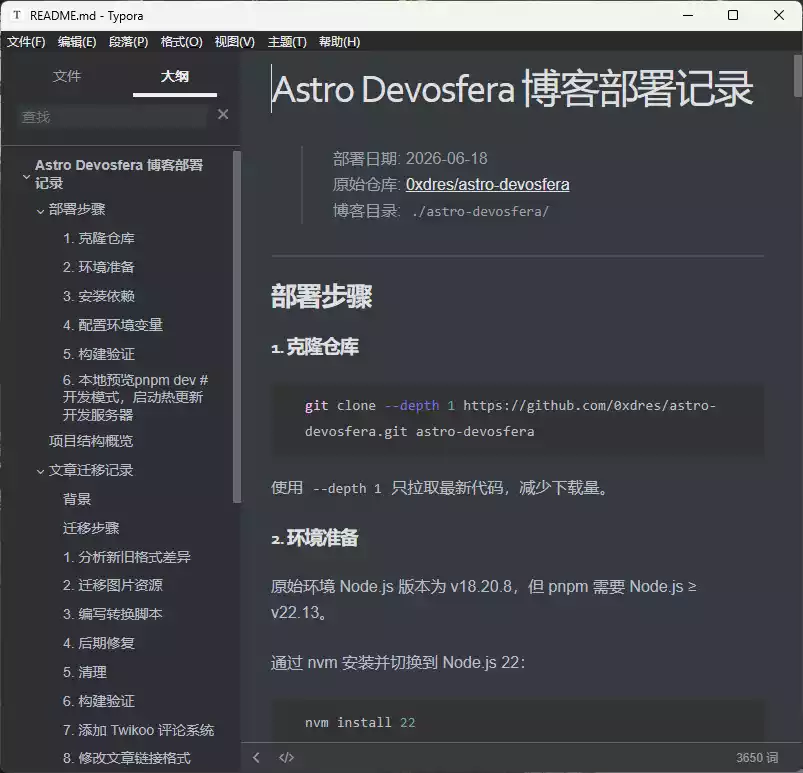This screenshot has height=773, width=803.
Task: Click the paragraph mentioning v18.20.8
Action: point(483,599)
